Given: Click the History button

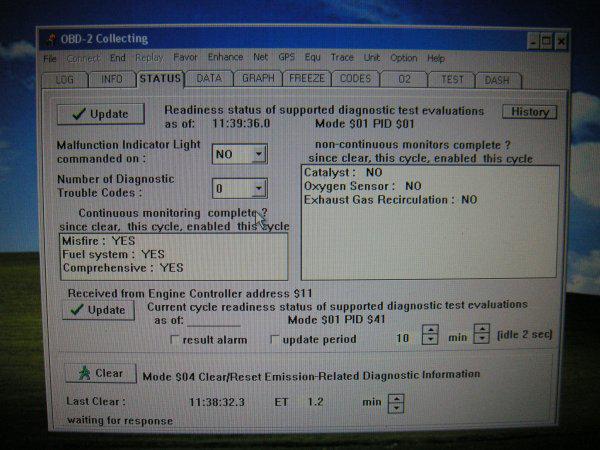Looking at the screenshot, I should point(530,112).
